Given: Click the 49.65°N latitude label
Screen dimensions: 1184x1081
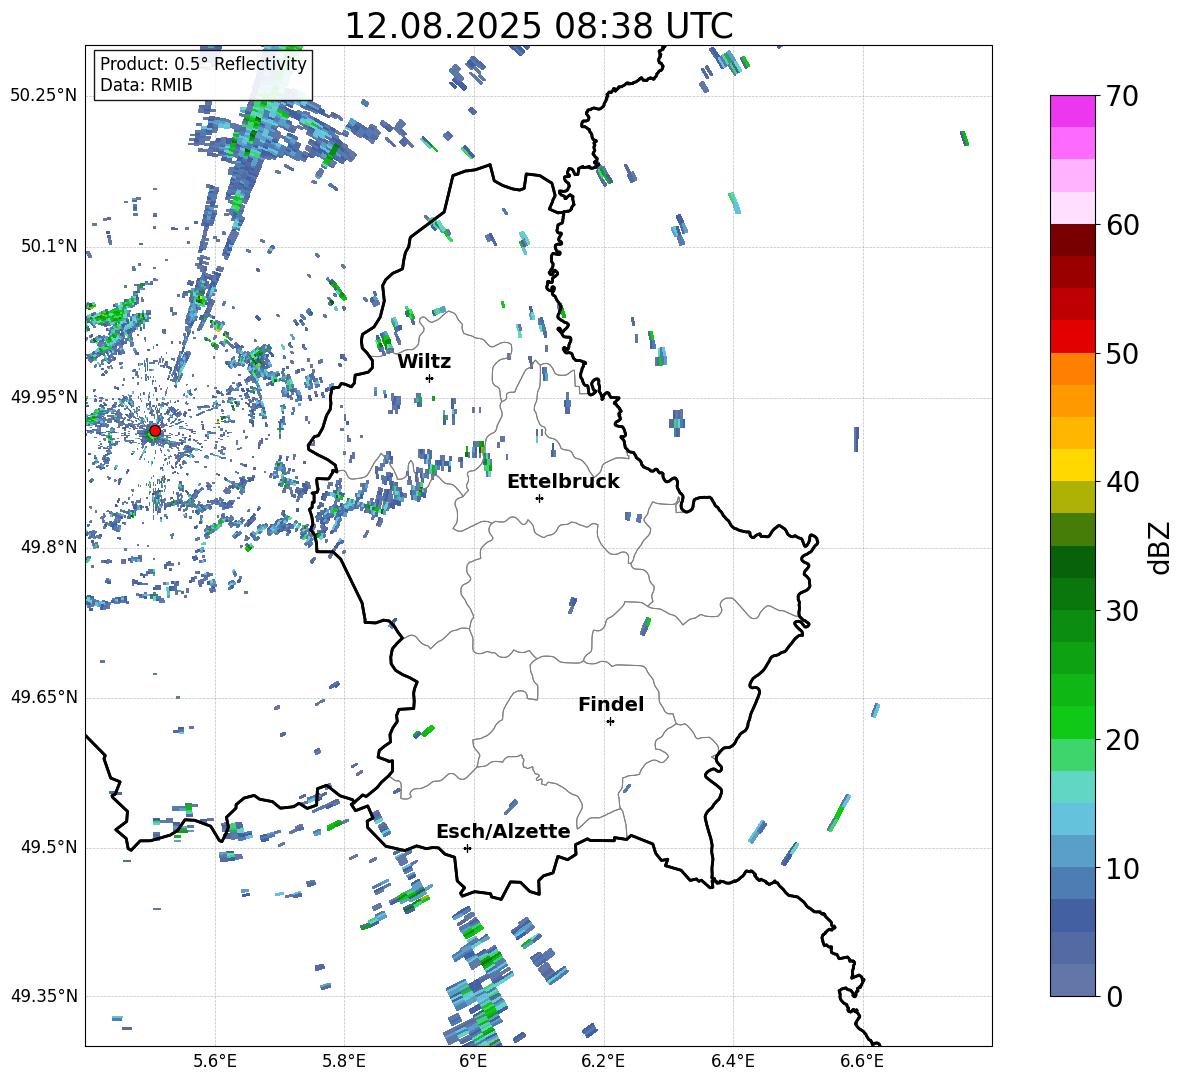Looking at the screenshot, I should point(44,697).
